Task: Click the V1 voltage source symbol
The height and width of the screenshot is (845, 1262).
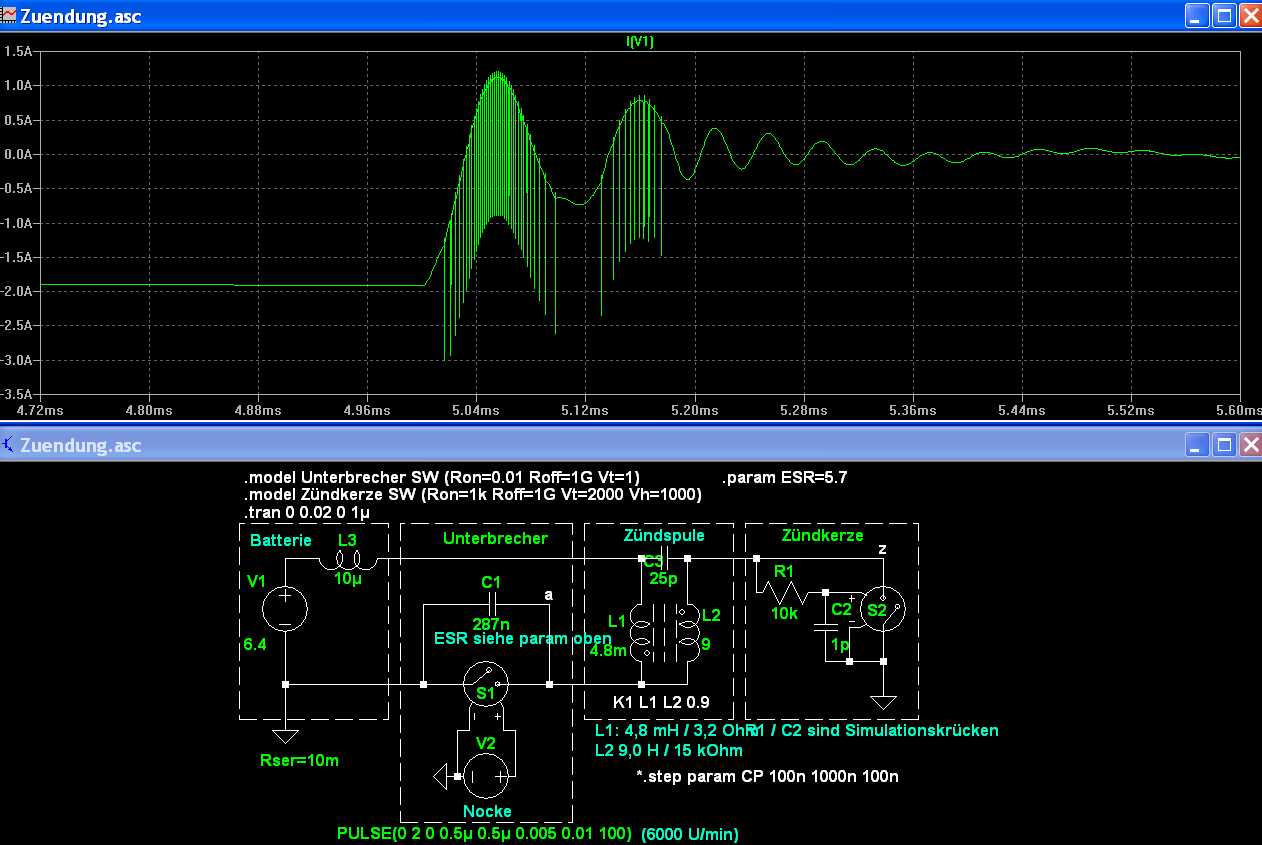Action: [x=285, y=609]
